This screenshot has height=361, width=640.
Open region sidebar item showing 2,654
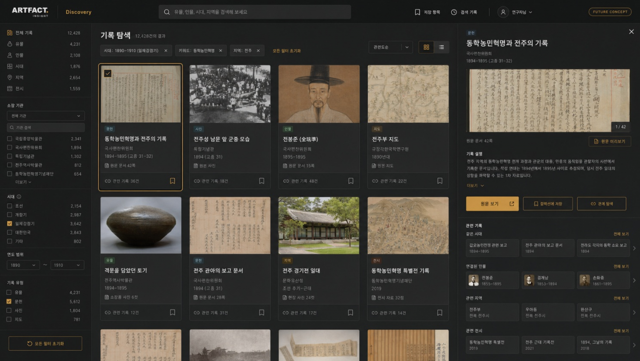pos(44,78)
